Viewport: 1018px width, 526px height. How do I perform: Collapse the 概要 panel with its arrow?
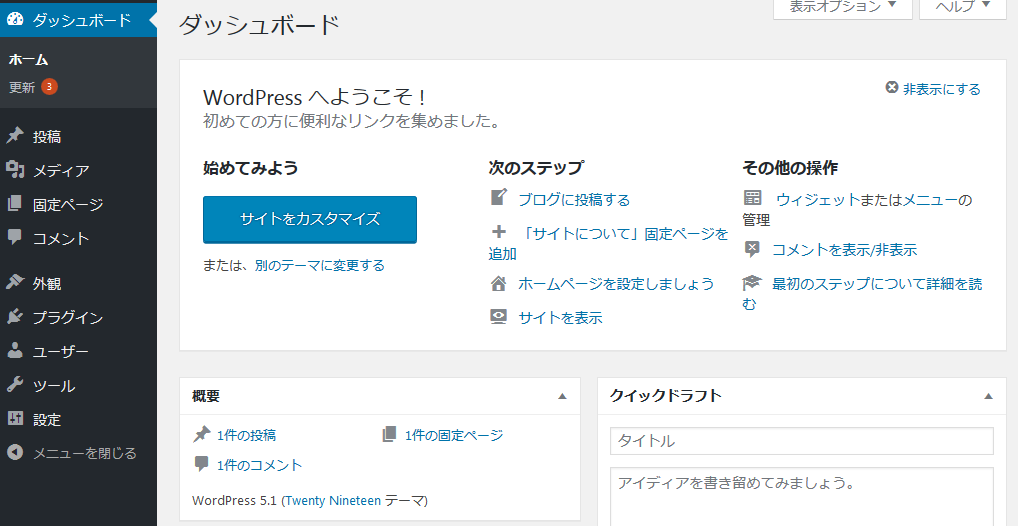point(562,396)
